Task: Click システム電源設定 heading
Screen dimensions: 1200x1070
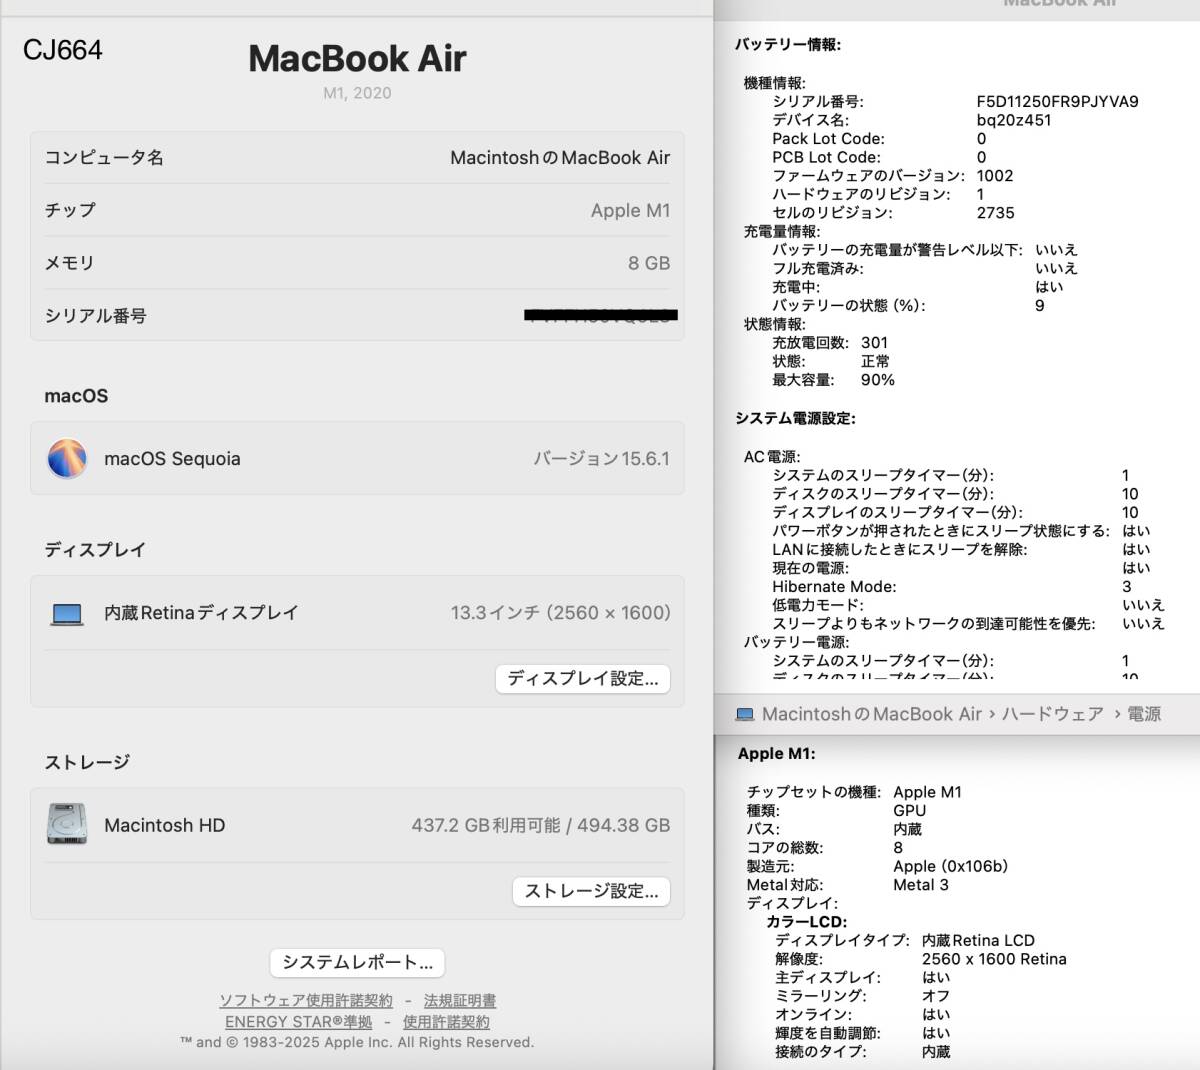Action: point(795,418)
